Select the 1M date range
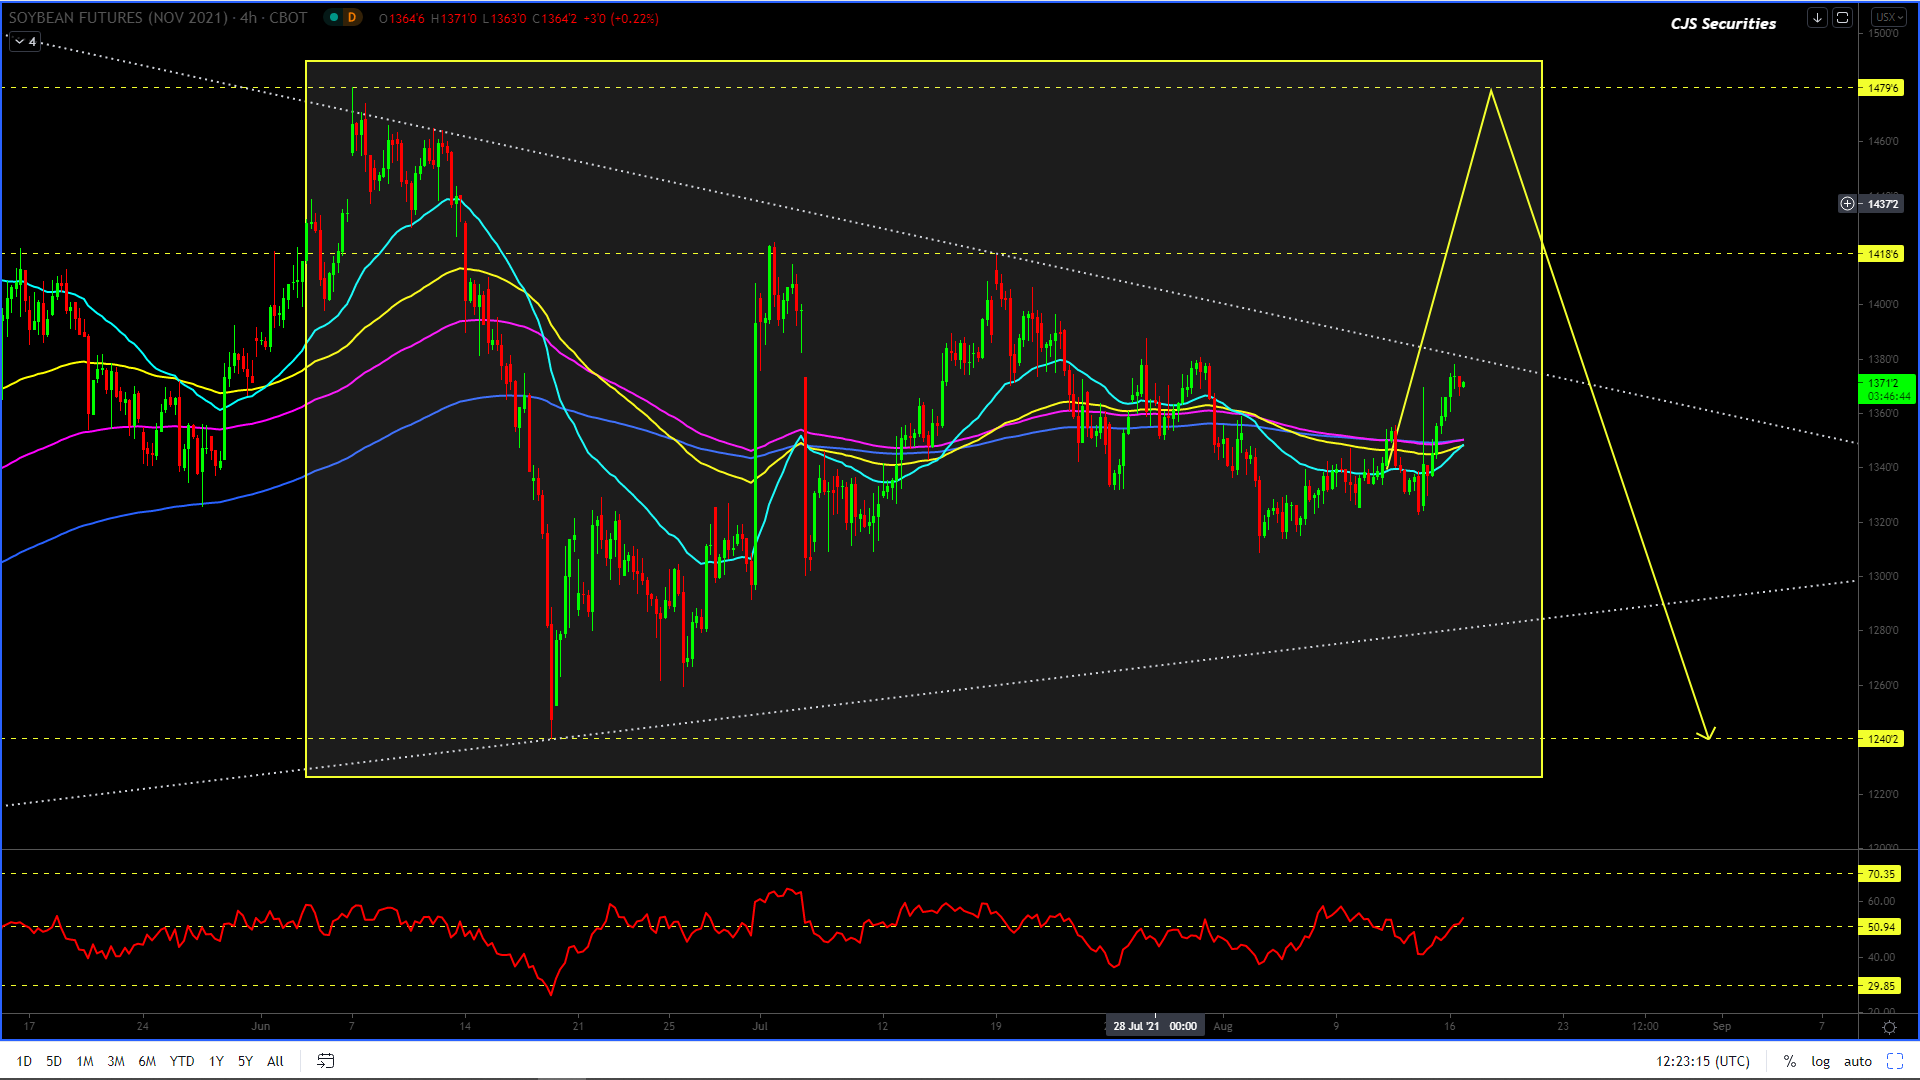 point(85,1061)
